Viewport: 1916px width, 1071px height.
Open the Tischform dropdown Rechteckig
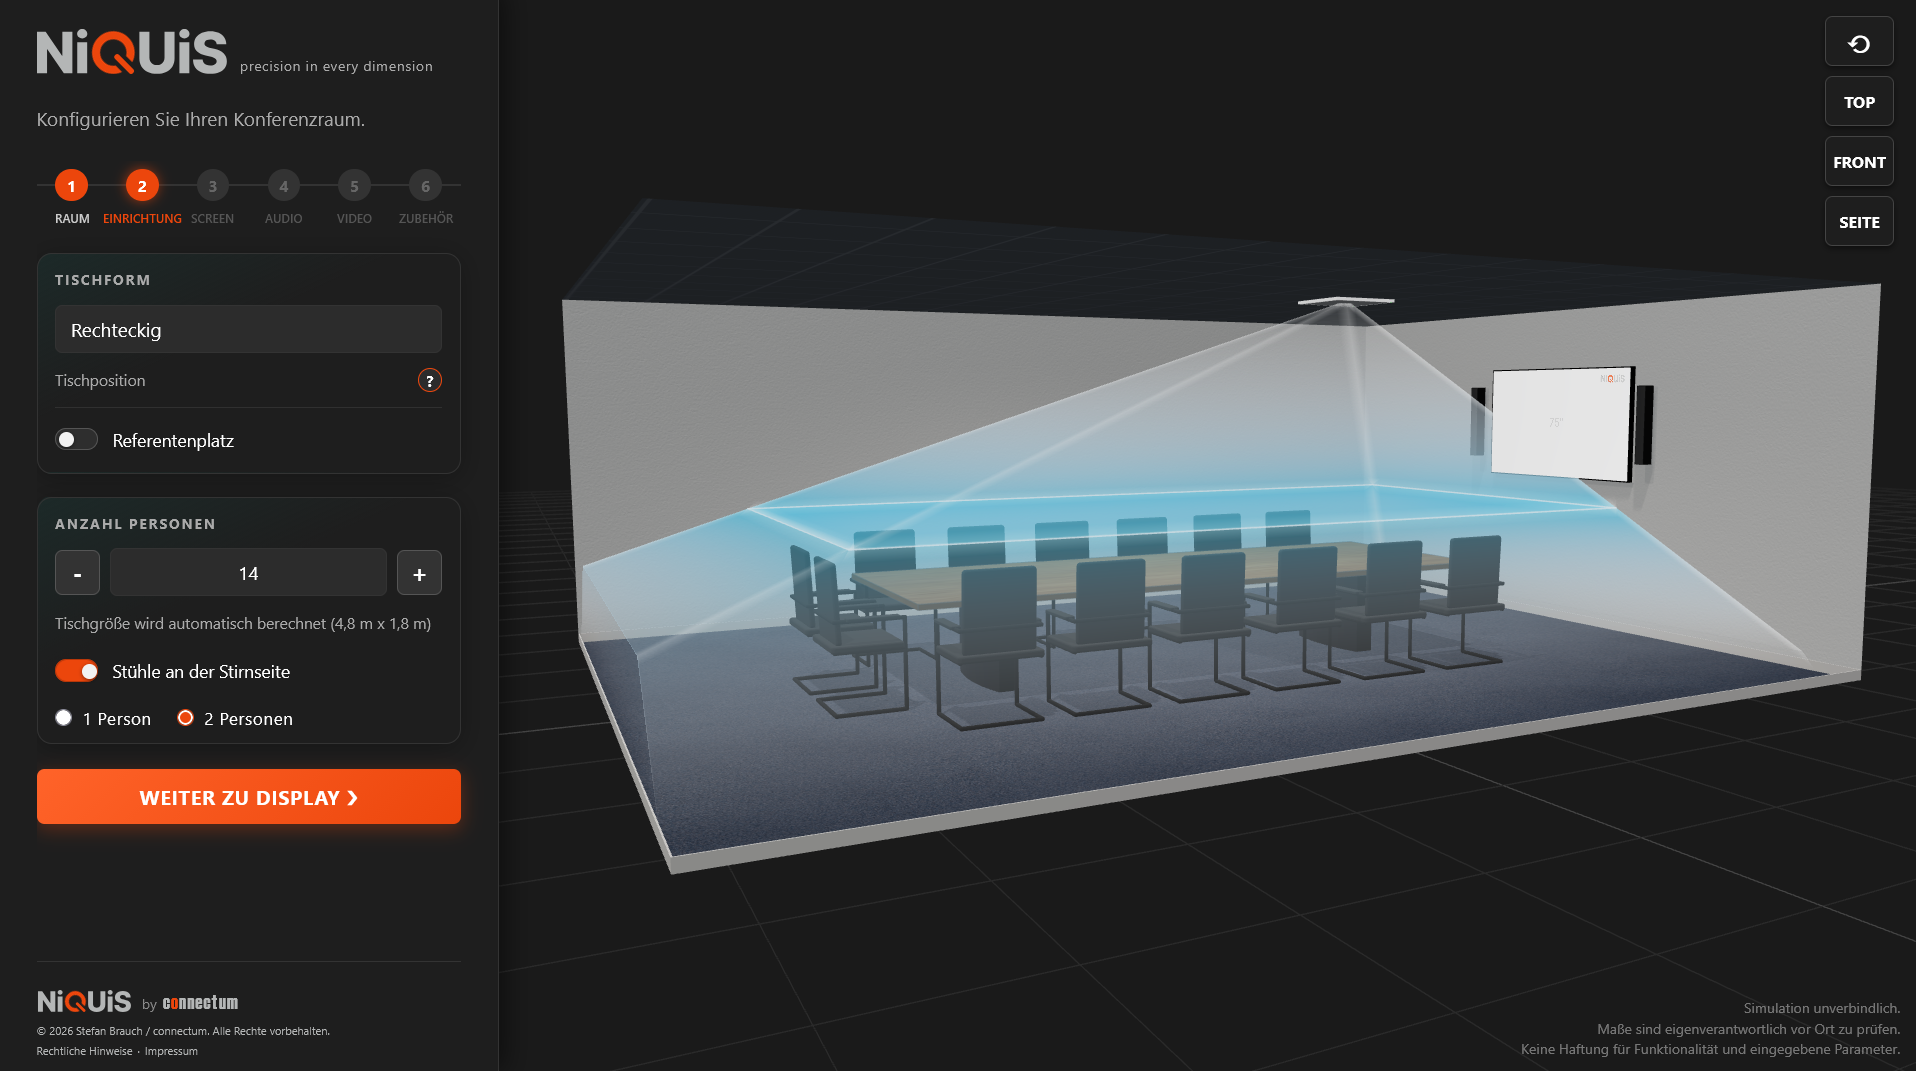tap(248, 329)
